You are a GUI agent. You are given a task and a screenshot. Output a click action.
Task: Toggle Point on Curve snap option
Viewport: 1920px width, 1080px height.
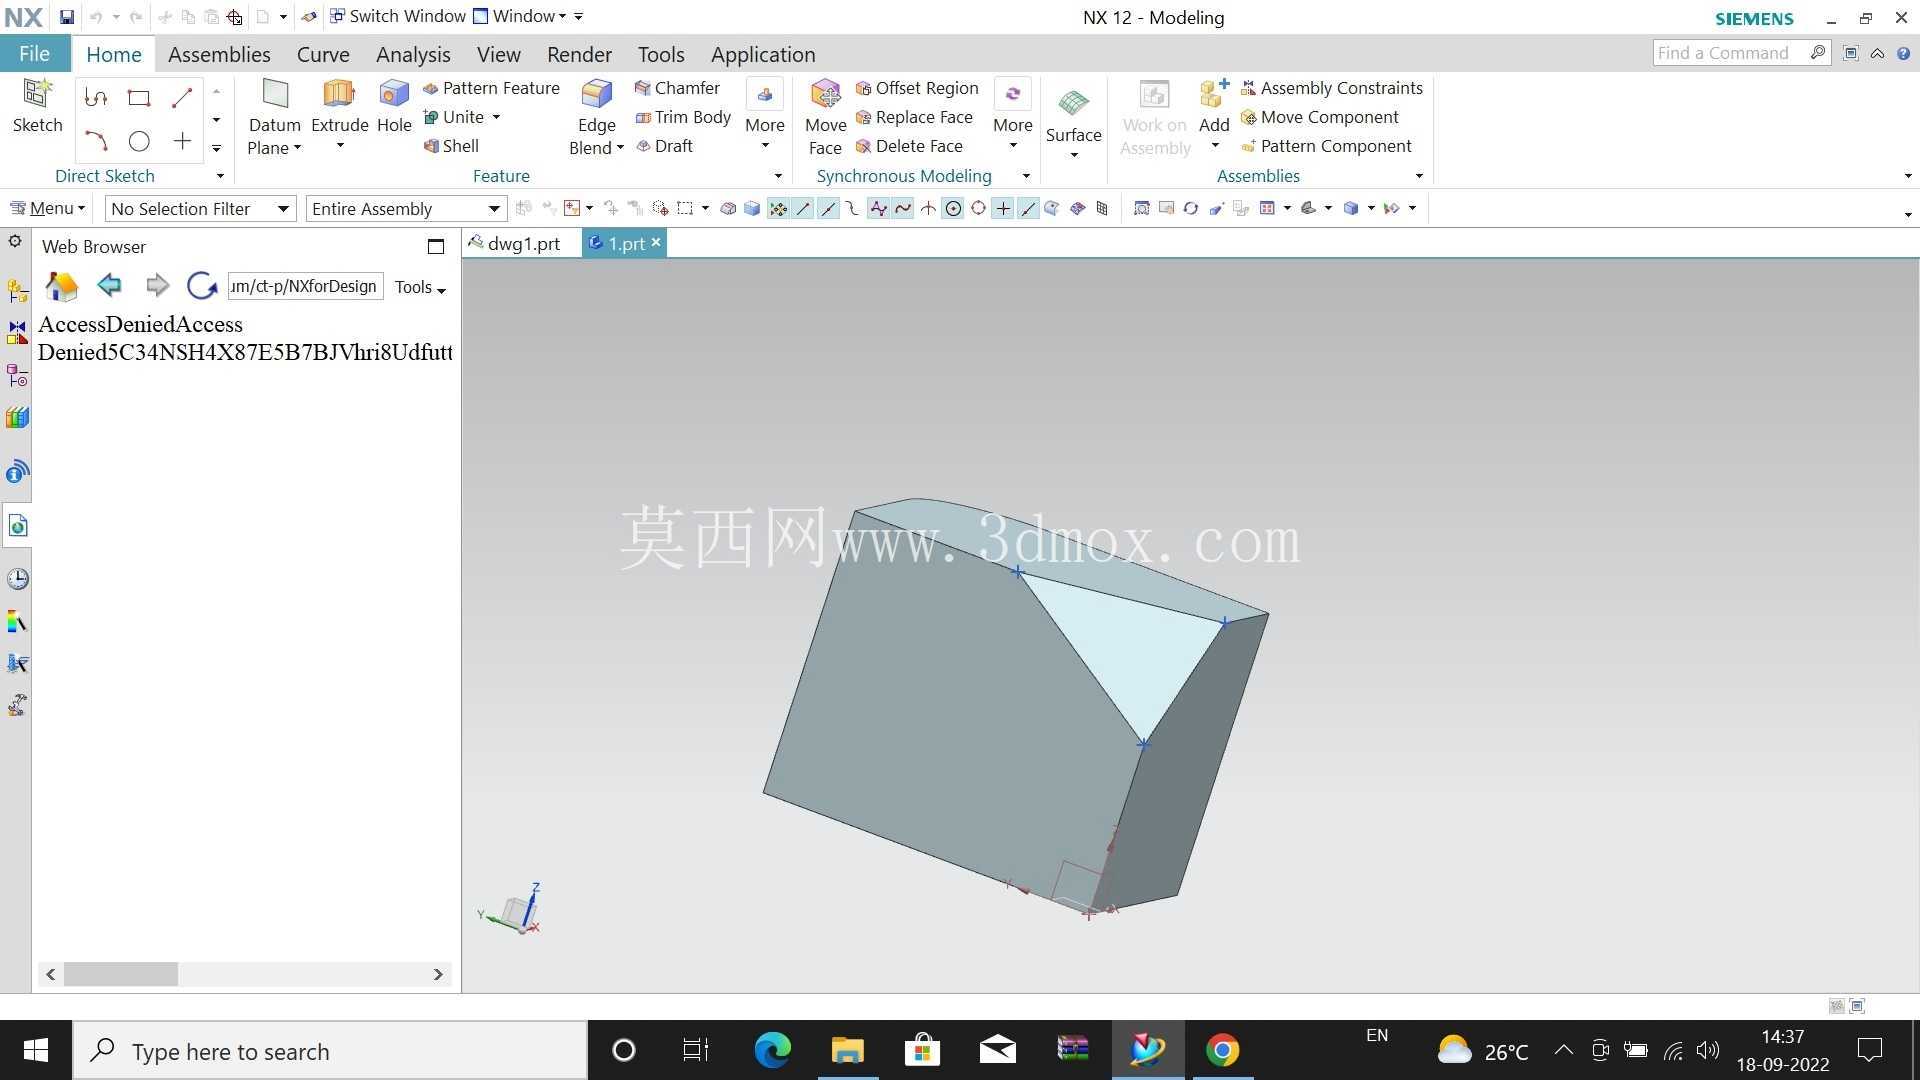[x=1028, y=208]
